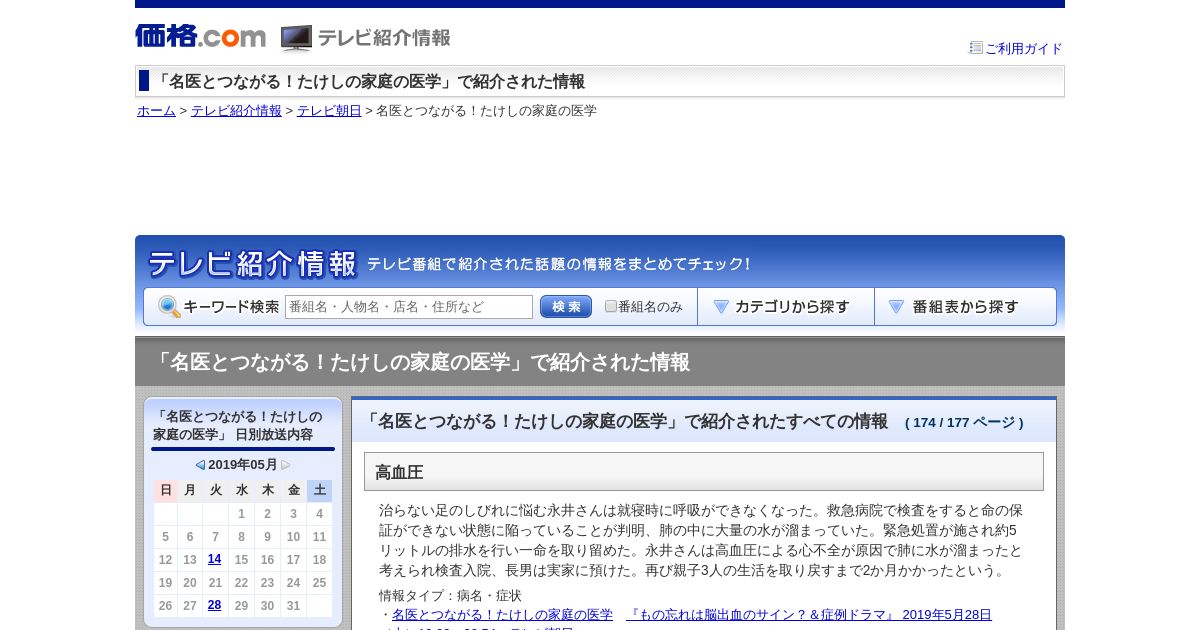This screenshot has width=1200, height=630.
Task: Click the 174 / 177 ページ page indicator
Action: 964,423
